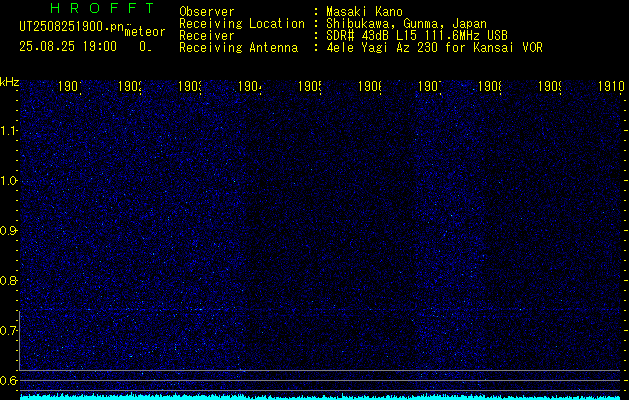629x400 pixels.
Task: Click the location Shibukawa, Gunma, Japan
Action: [406, 24]
